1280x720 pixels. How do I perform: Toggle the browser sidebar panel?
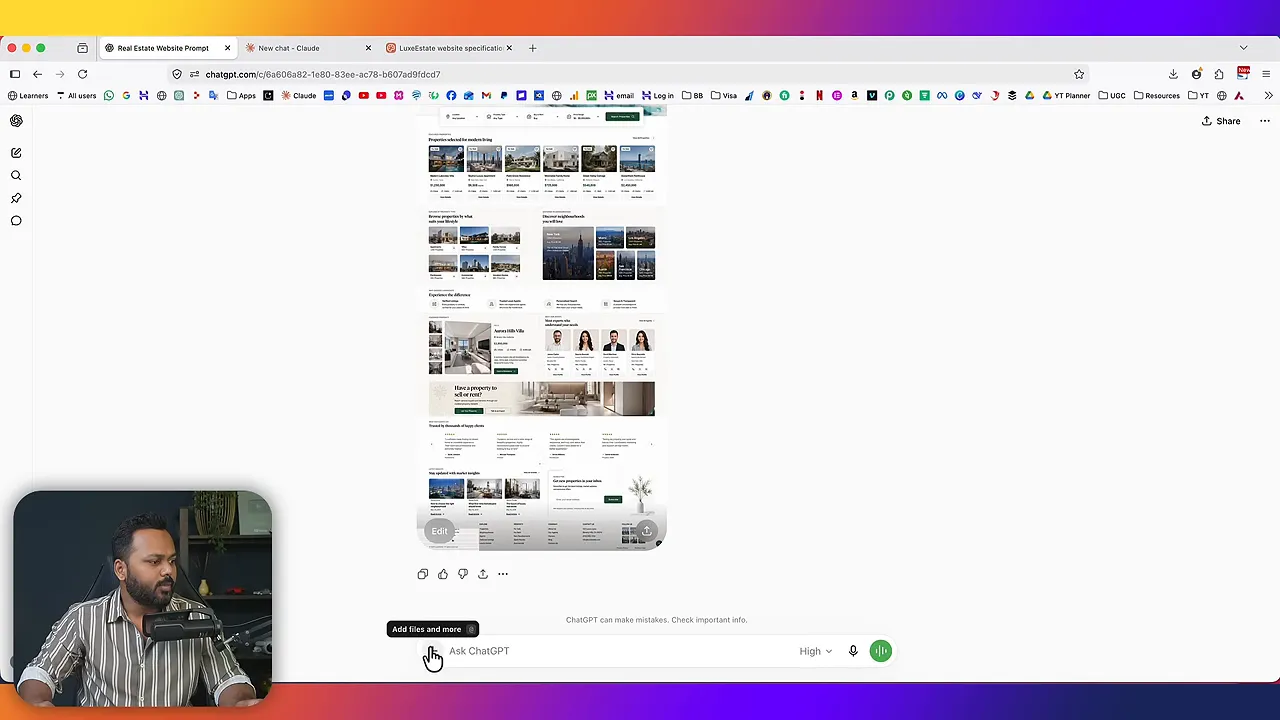[15, 74]
